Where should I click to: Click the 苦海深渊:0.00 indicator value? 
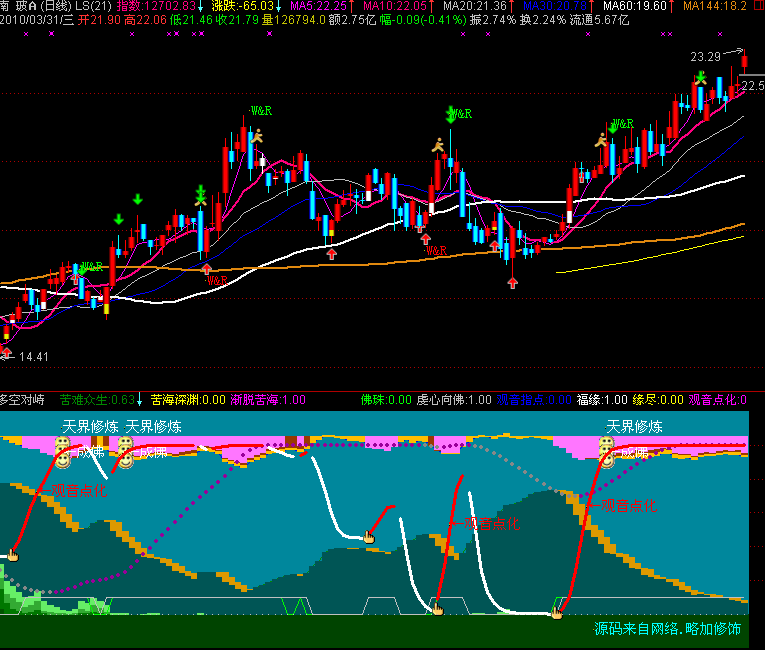coord(188,400)
